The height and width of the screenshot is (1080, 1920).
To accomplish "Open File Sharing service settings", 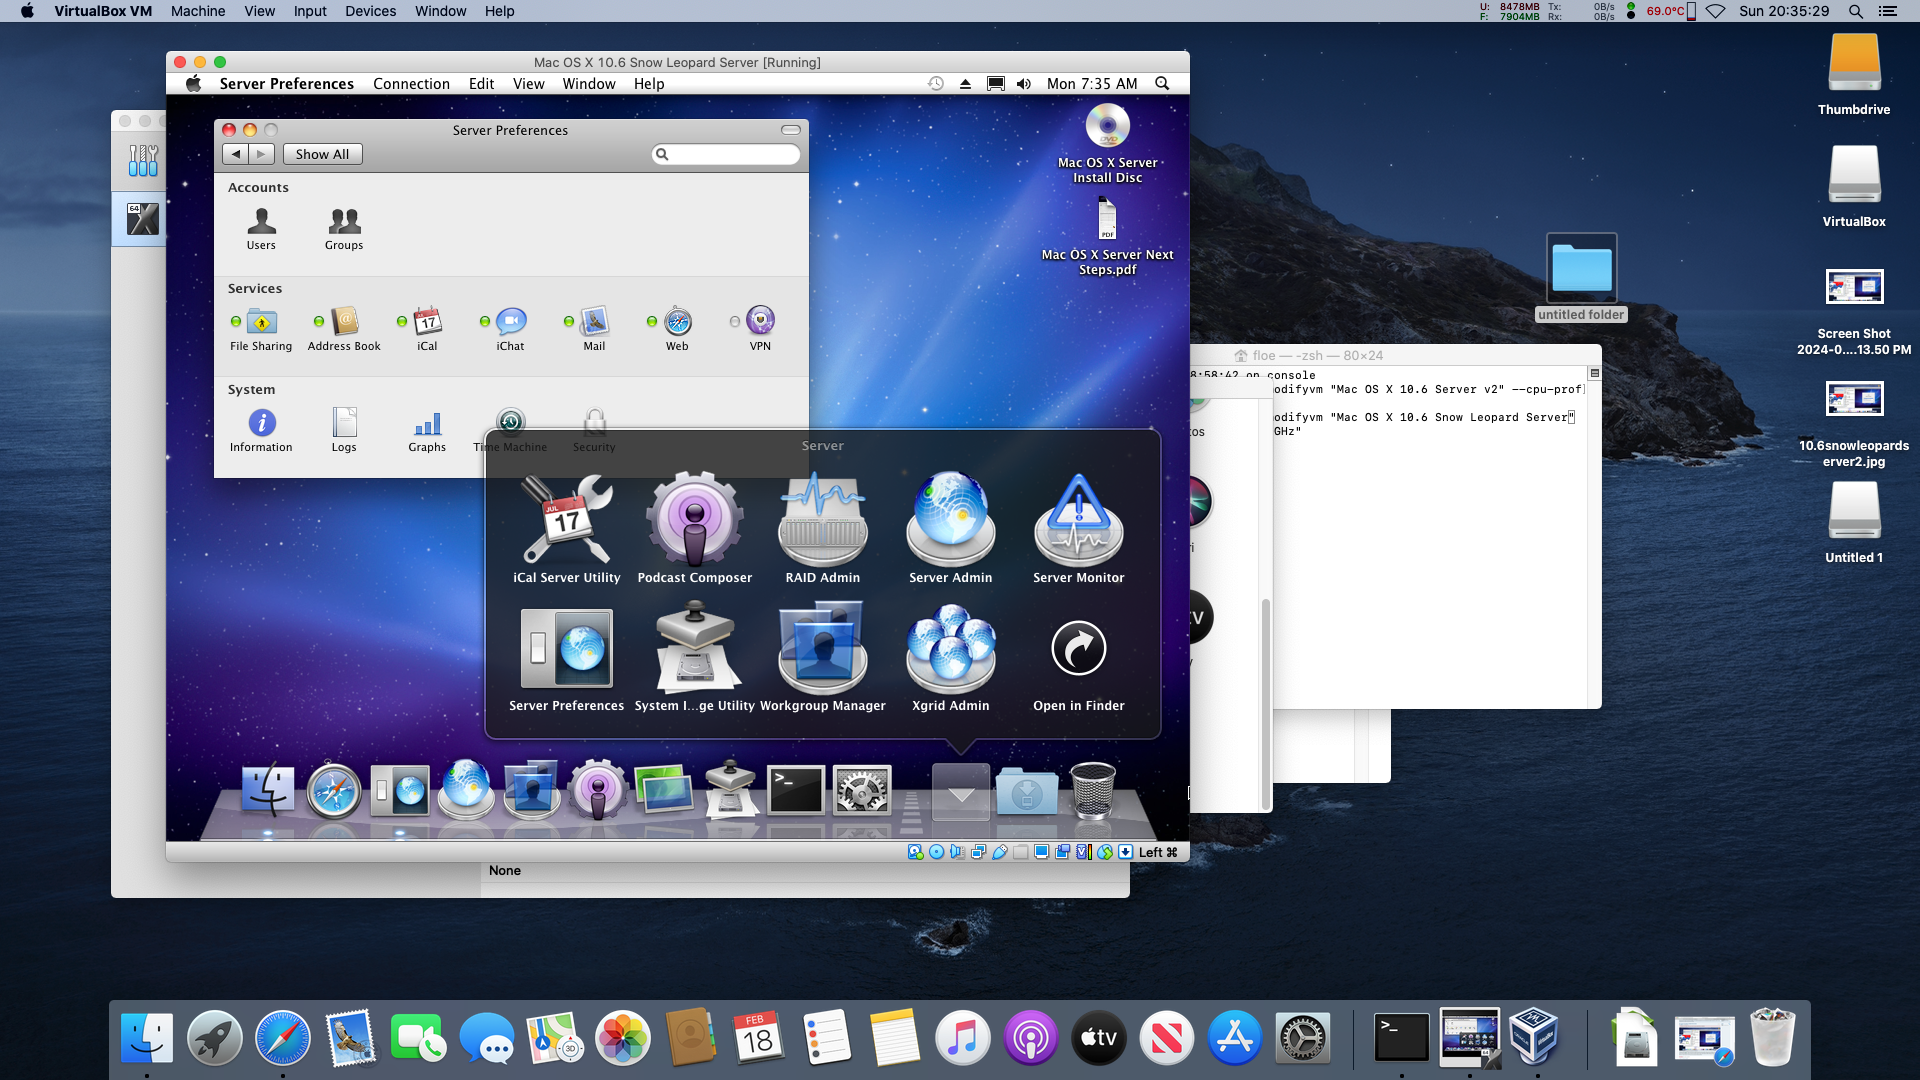I will coord(261,329).
